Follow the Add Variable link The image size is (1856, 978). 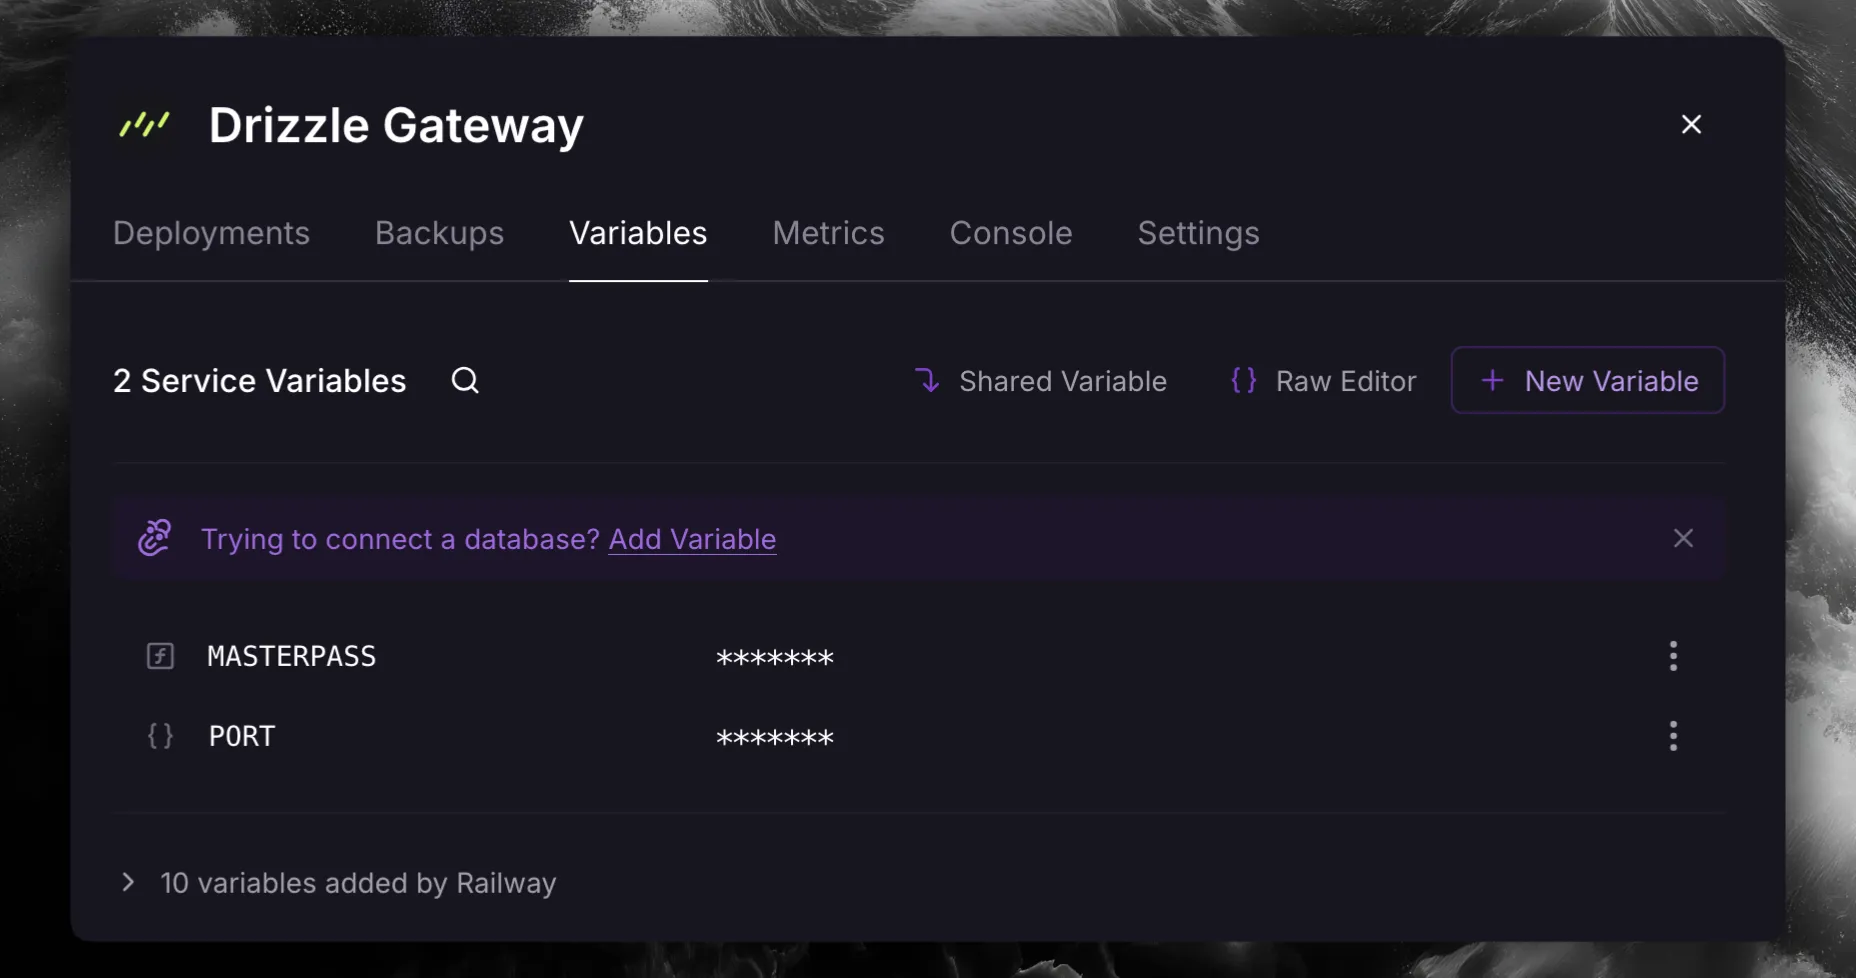click(692, 539)
